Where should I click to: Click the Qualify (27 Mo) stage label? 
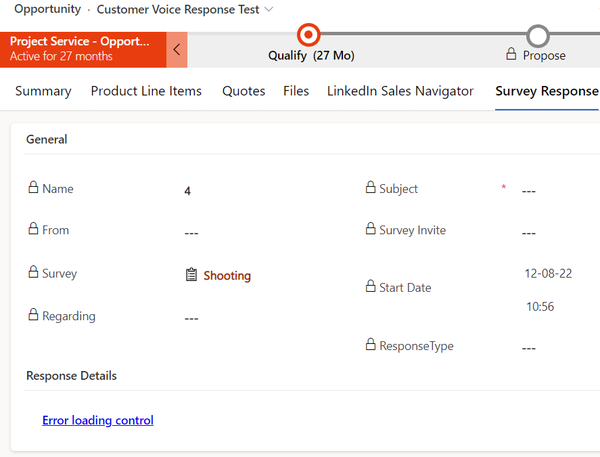311,55
